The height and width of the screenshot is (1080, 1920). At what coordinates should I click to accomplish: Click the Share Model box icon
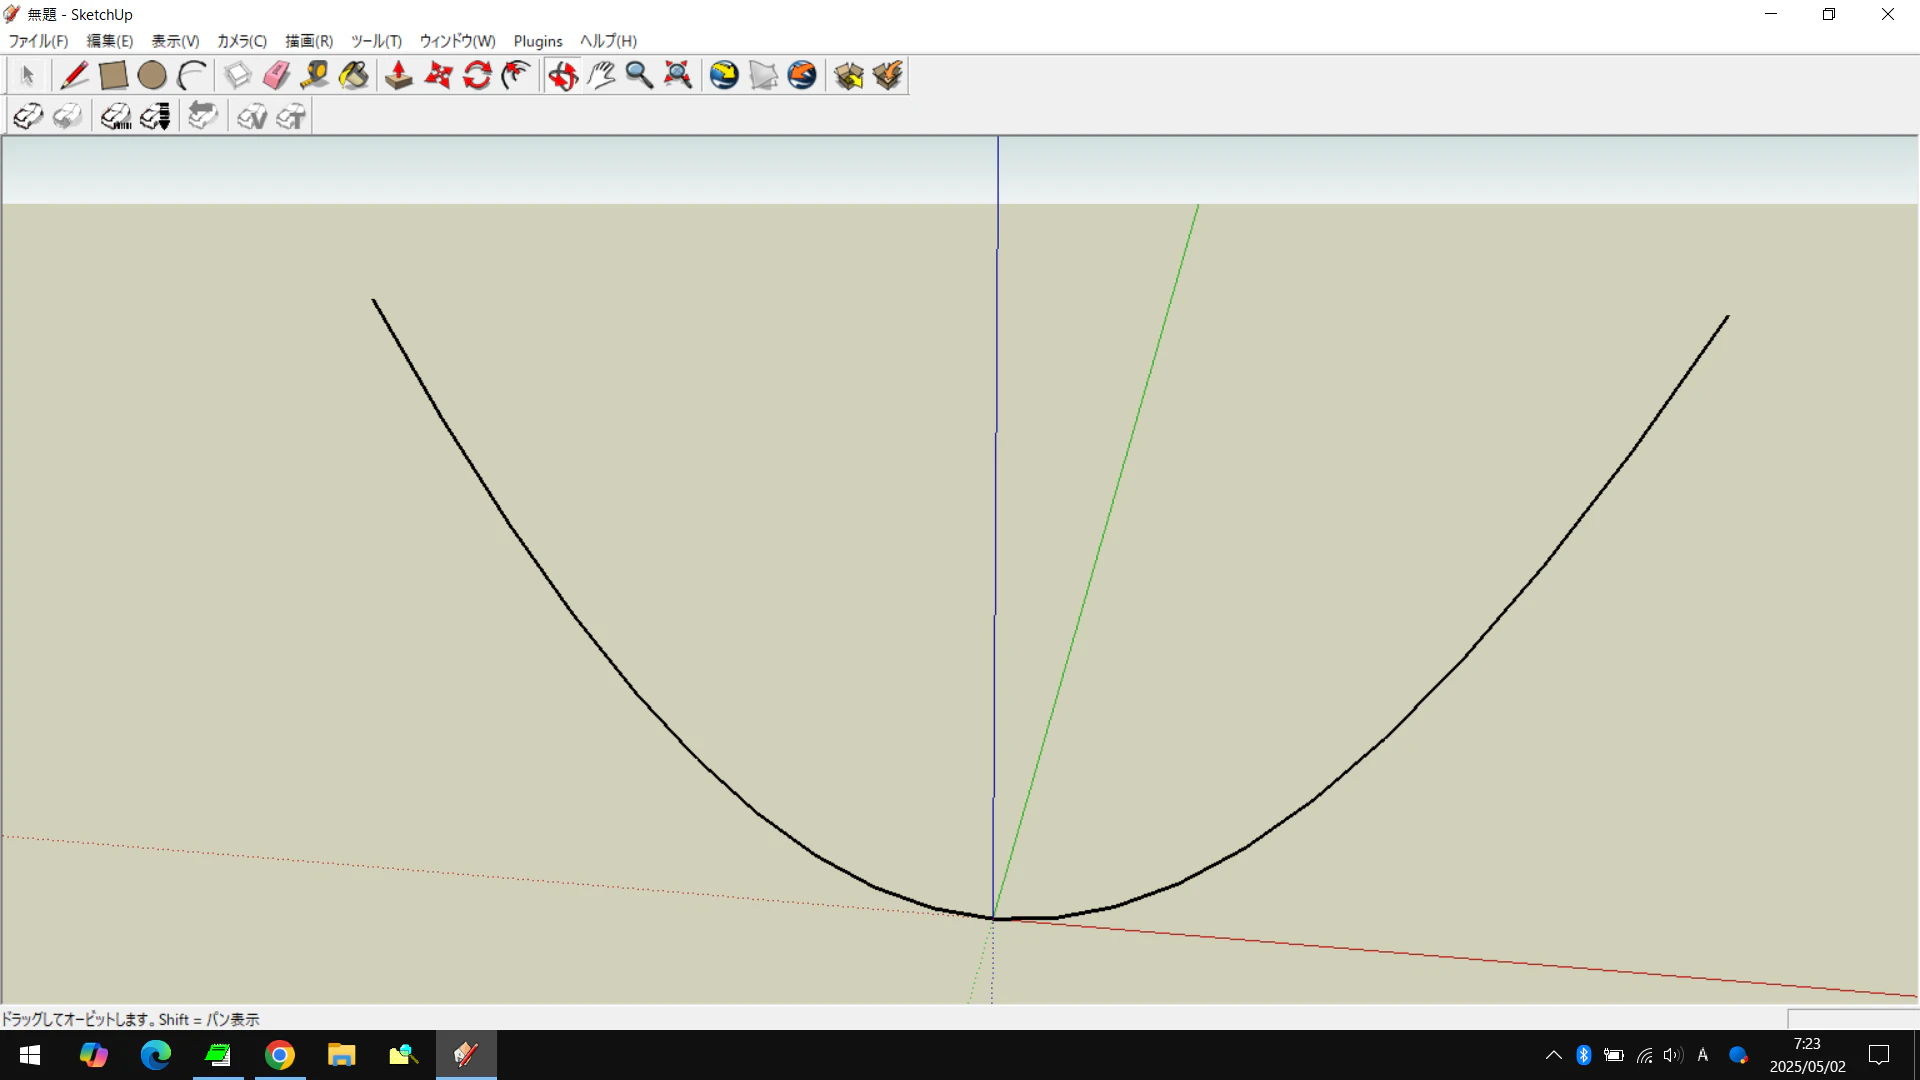click(887, 75)
